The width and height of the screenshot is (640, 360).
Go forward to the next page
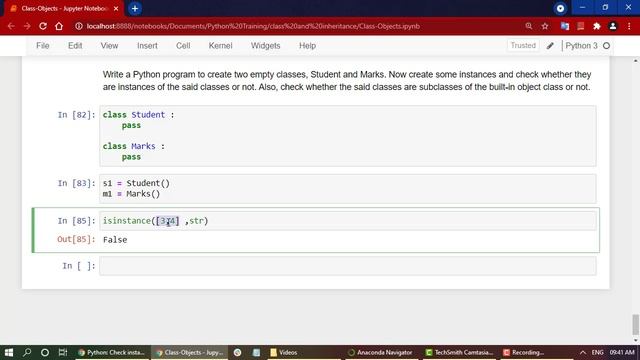[27, 26]
